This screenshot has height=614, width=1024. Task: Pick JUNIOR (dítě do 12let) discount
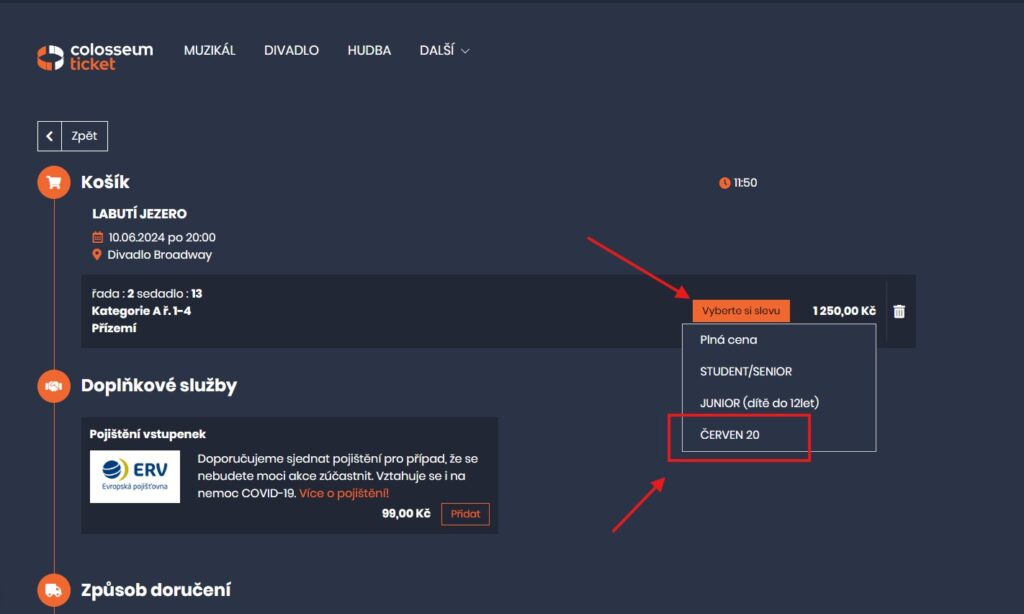pos(759,403)
